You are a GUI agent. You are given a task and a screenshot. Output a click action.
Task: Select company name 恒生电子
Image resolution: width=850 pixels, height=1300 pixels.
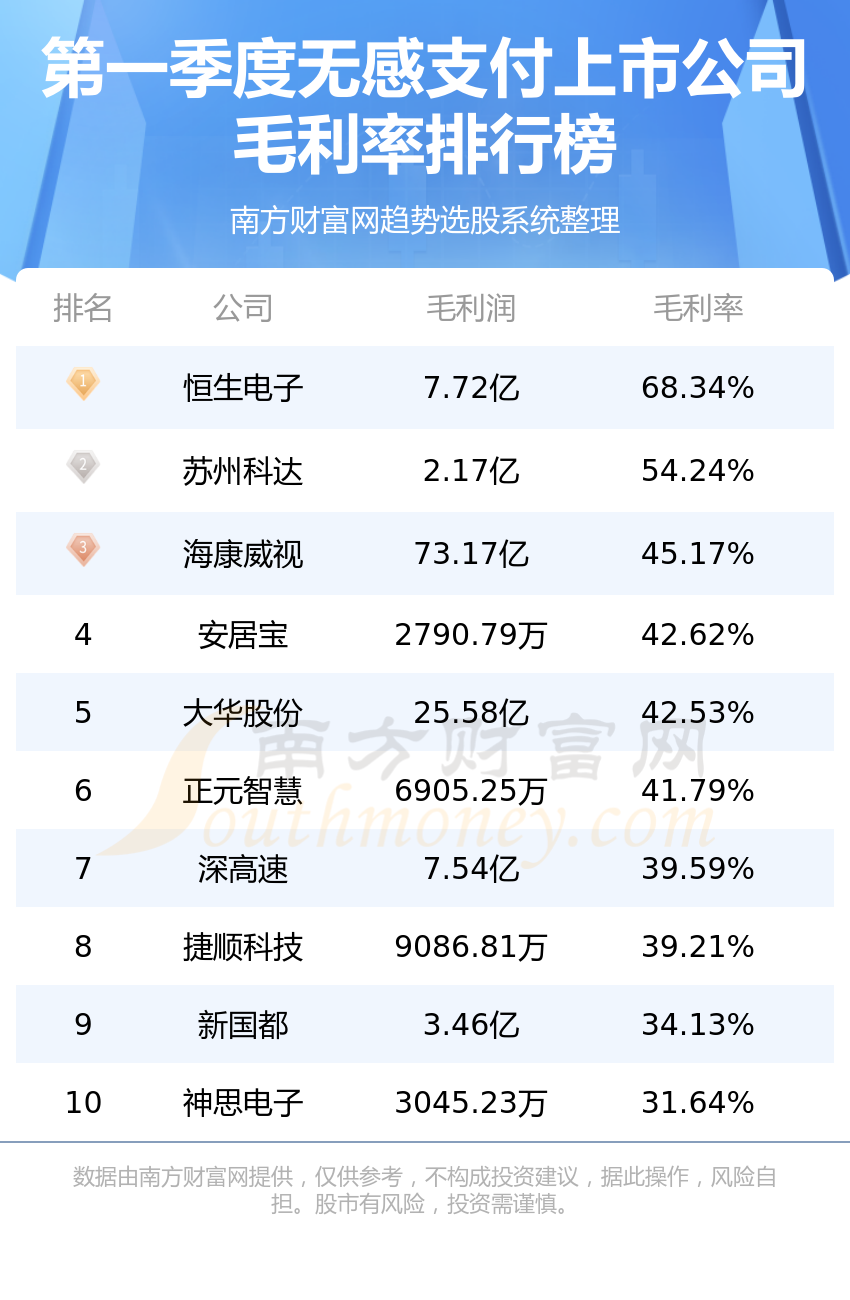click(243, 387)
